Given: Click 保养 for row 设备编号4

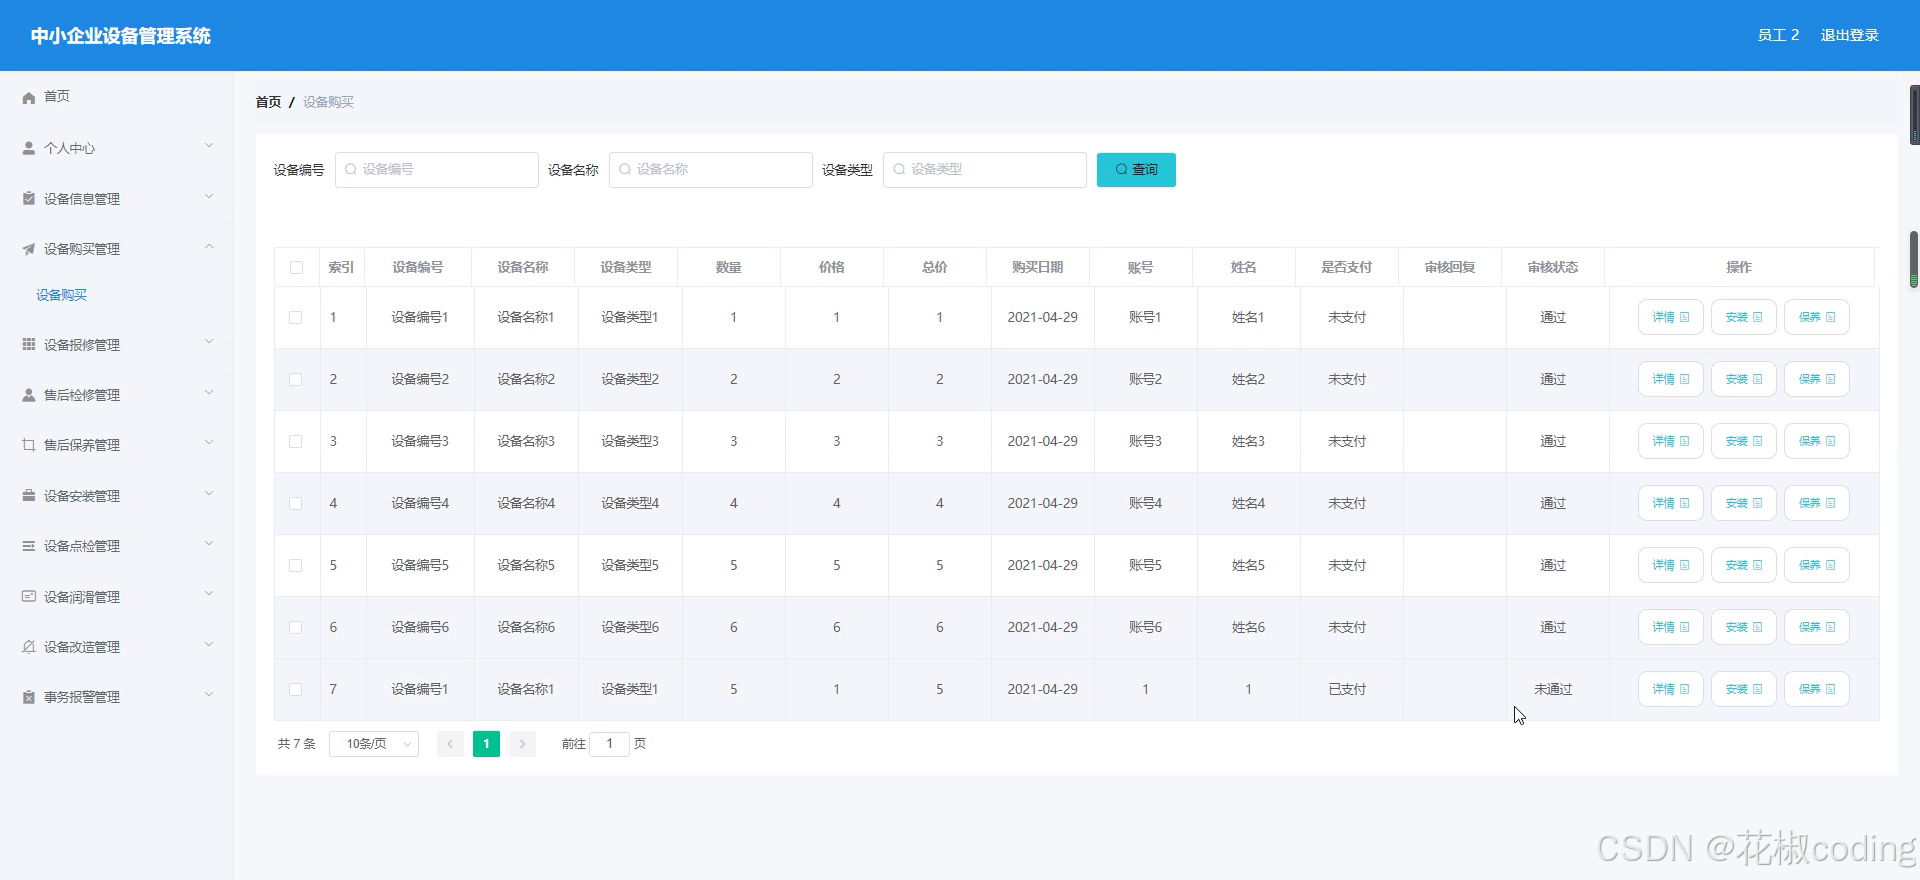Looking at the screenshot, I should pos(1817,503).
